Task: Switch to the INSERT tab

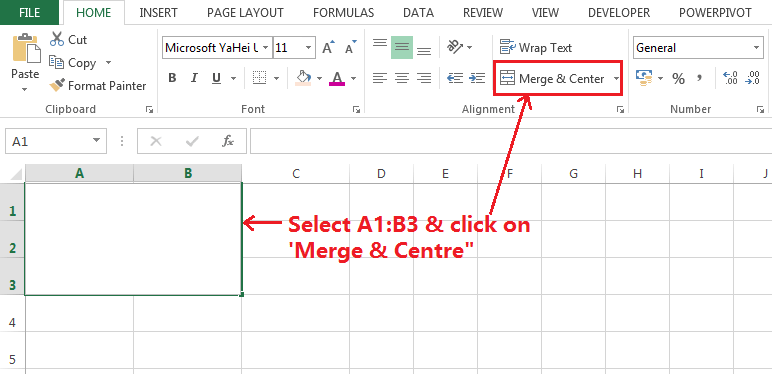Action: coord(160,12)
